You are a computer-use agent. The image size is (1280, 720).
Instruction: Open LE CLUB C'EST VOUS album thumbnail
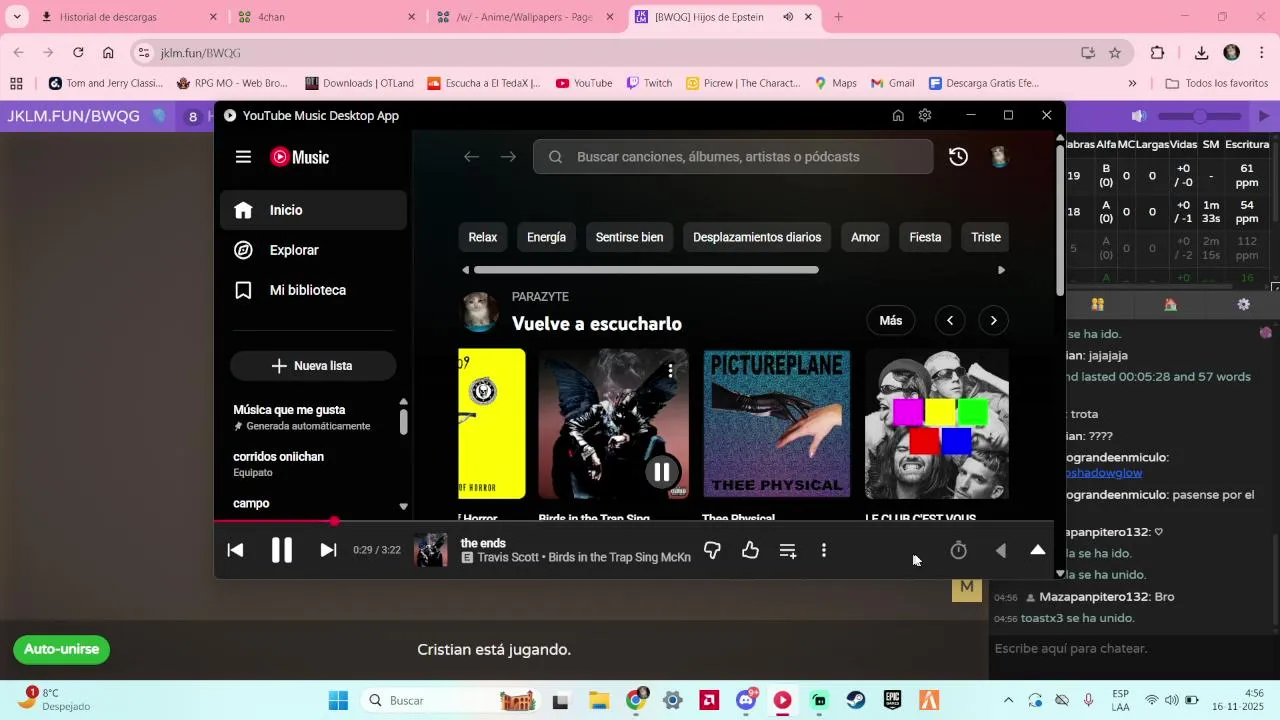coord(937,424)
